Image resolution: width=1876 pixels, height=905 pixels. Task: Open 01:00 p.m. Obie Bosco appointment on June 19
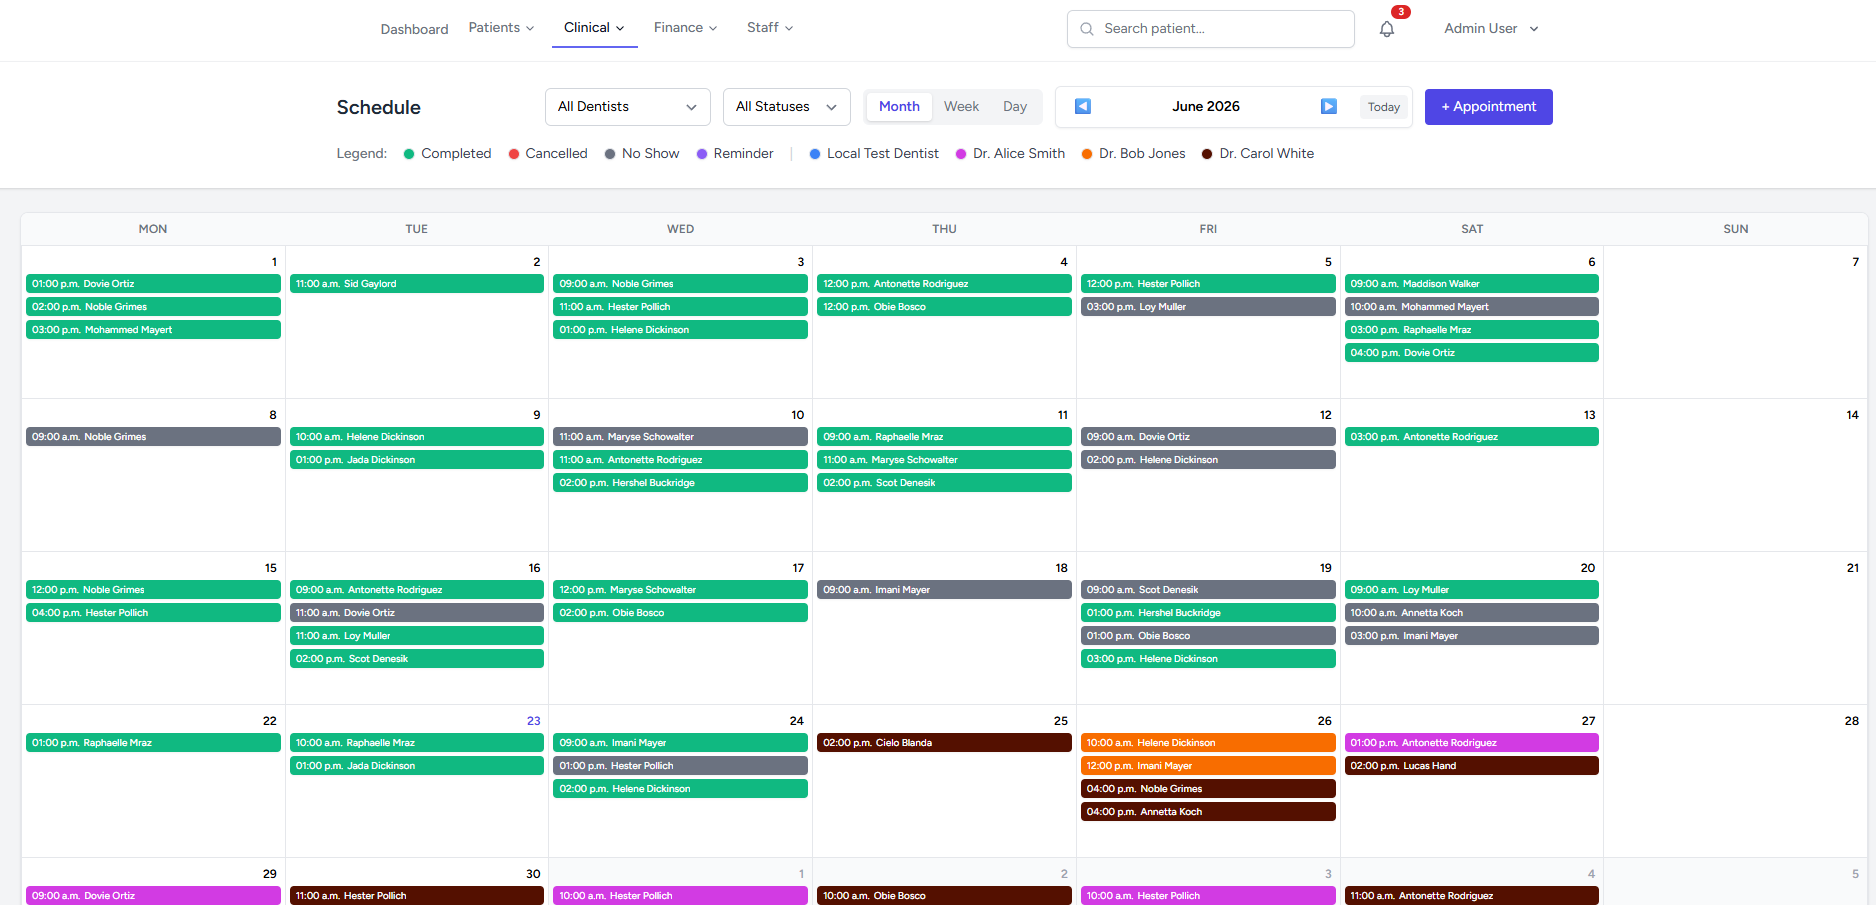point(1208,636)
